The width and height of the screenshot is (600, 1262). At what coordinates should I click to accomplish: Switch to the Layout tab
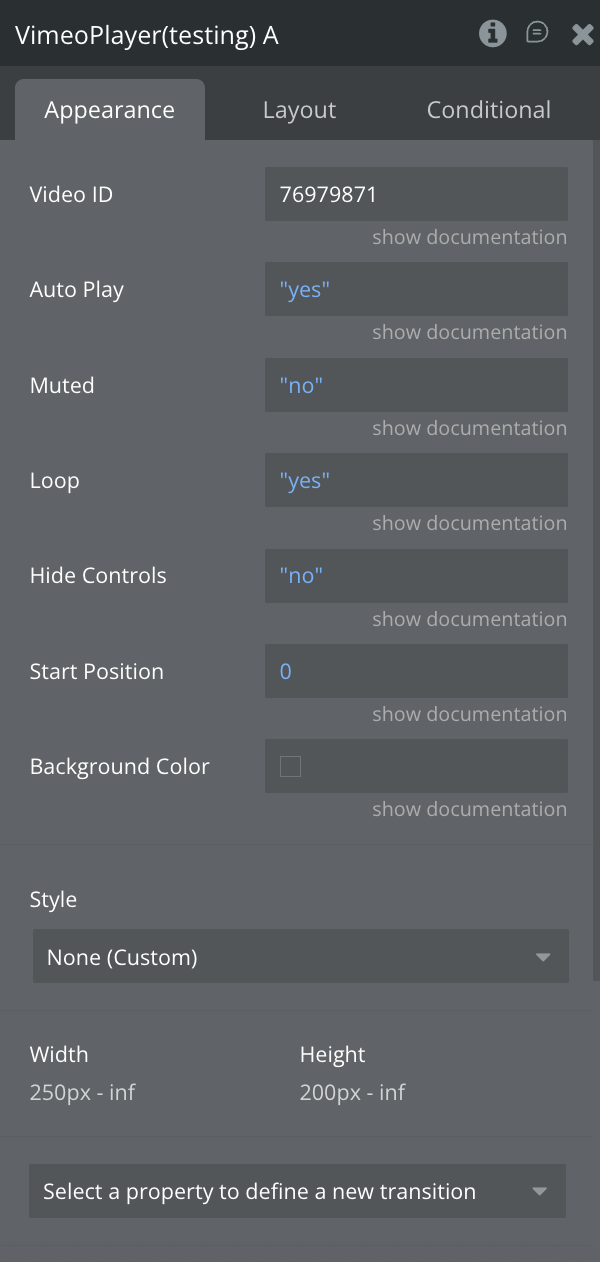[299, 110]
